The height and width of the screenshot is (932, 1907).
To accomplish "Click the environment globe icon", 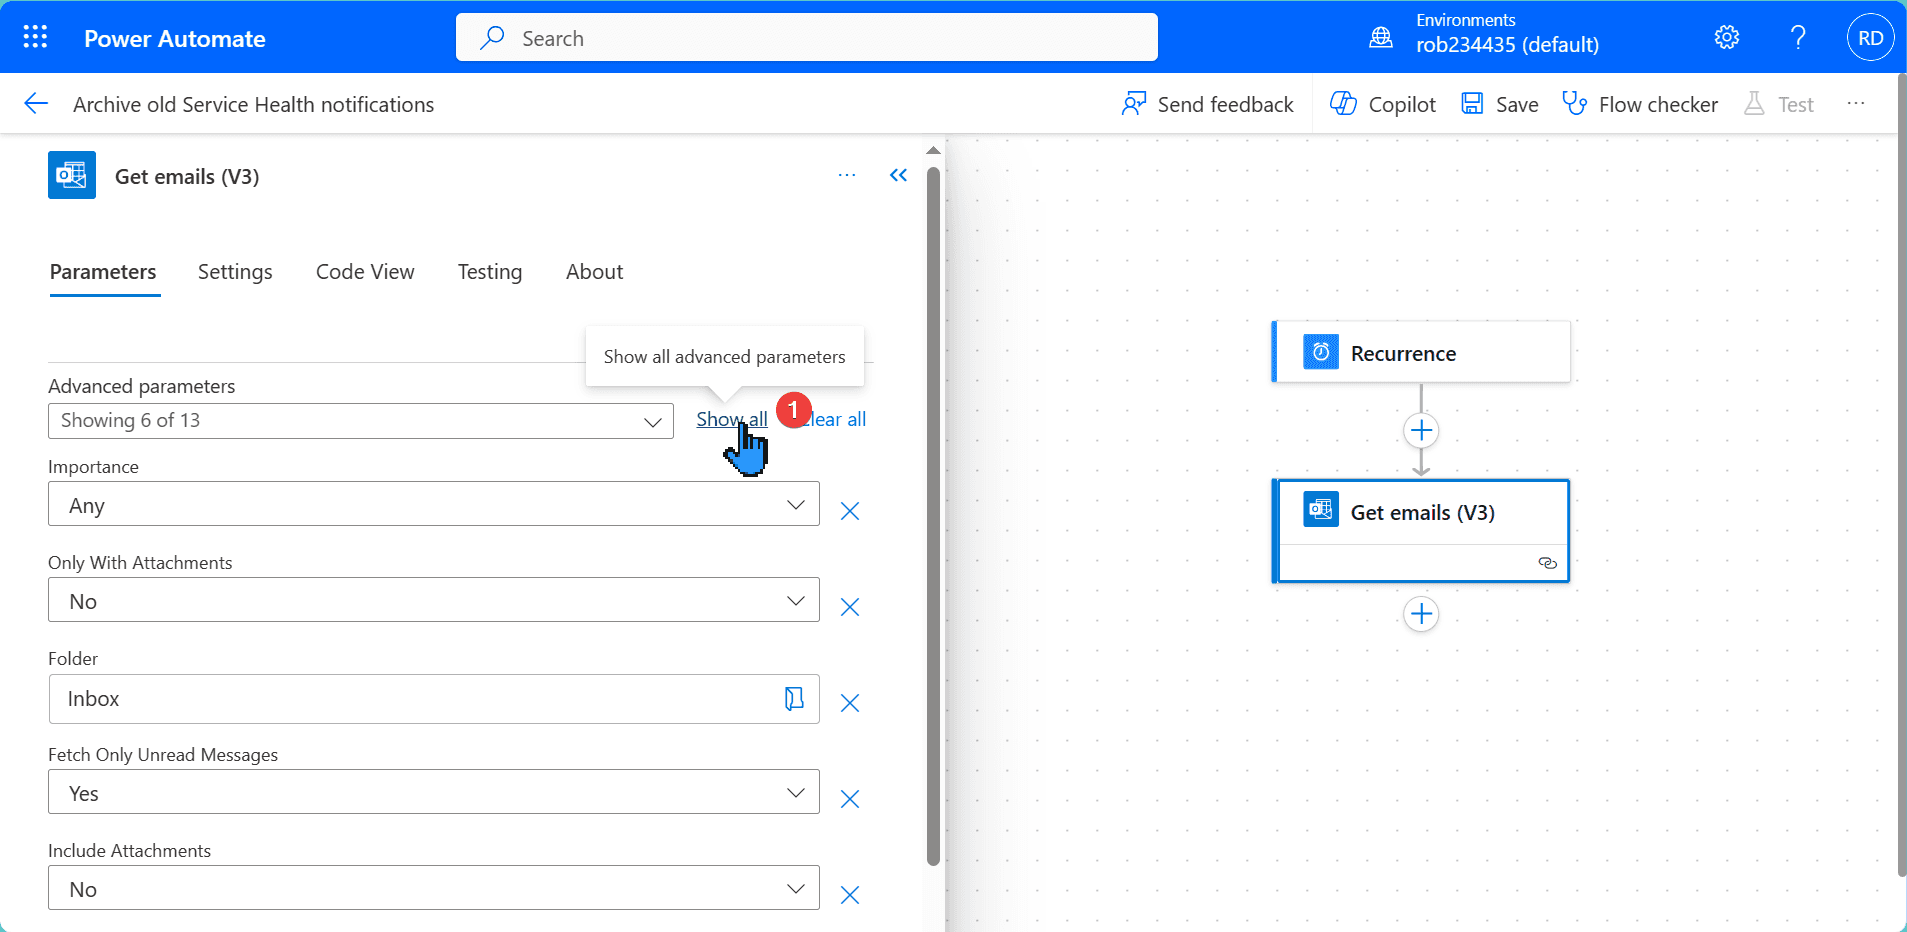I will (1381, 38).
